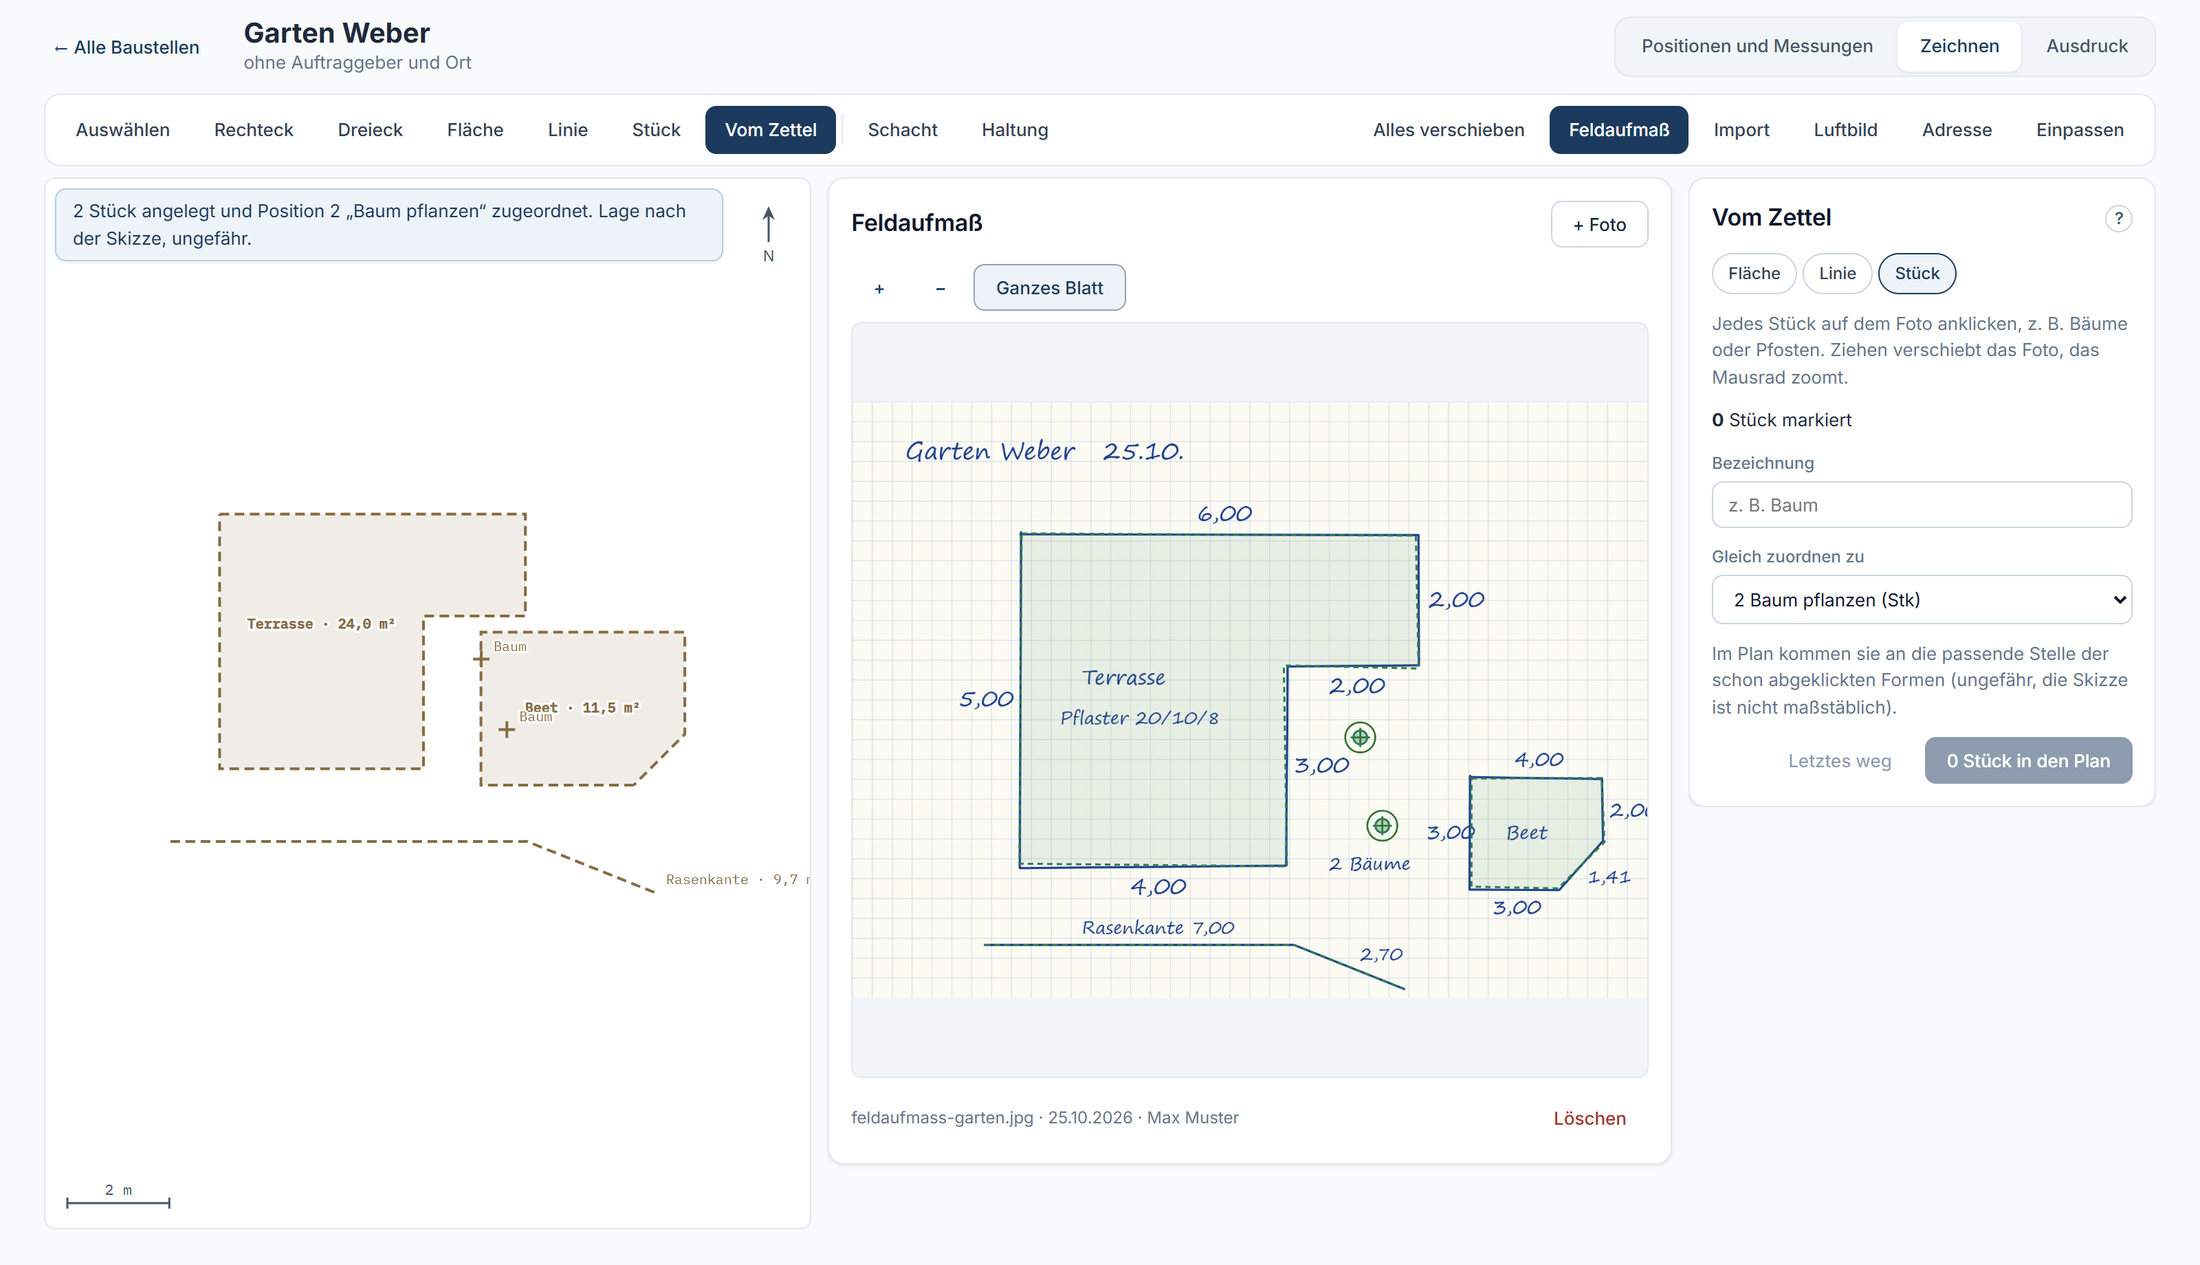
Task: Click the upper tree marker on sketch
Action: point(1360,738)
